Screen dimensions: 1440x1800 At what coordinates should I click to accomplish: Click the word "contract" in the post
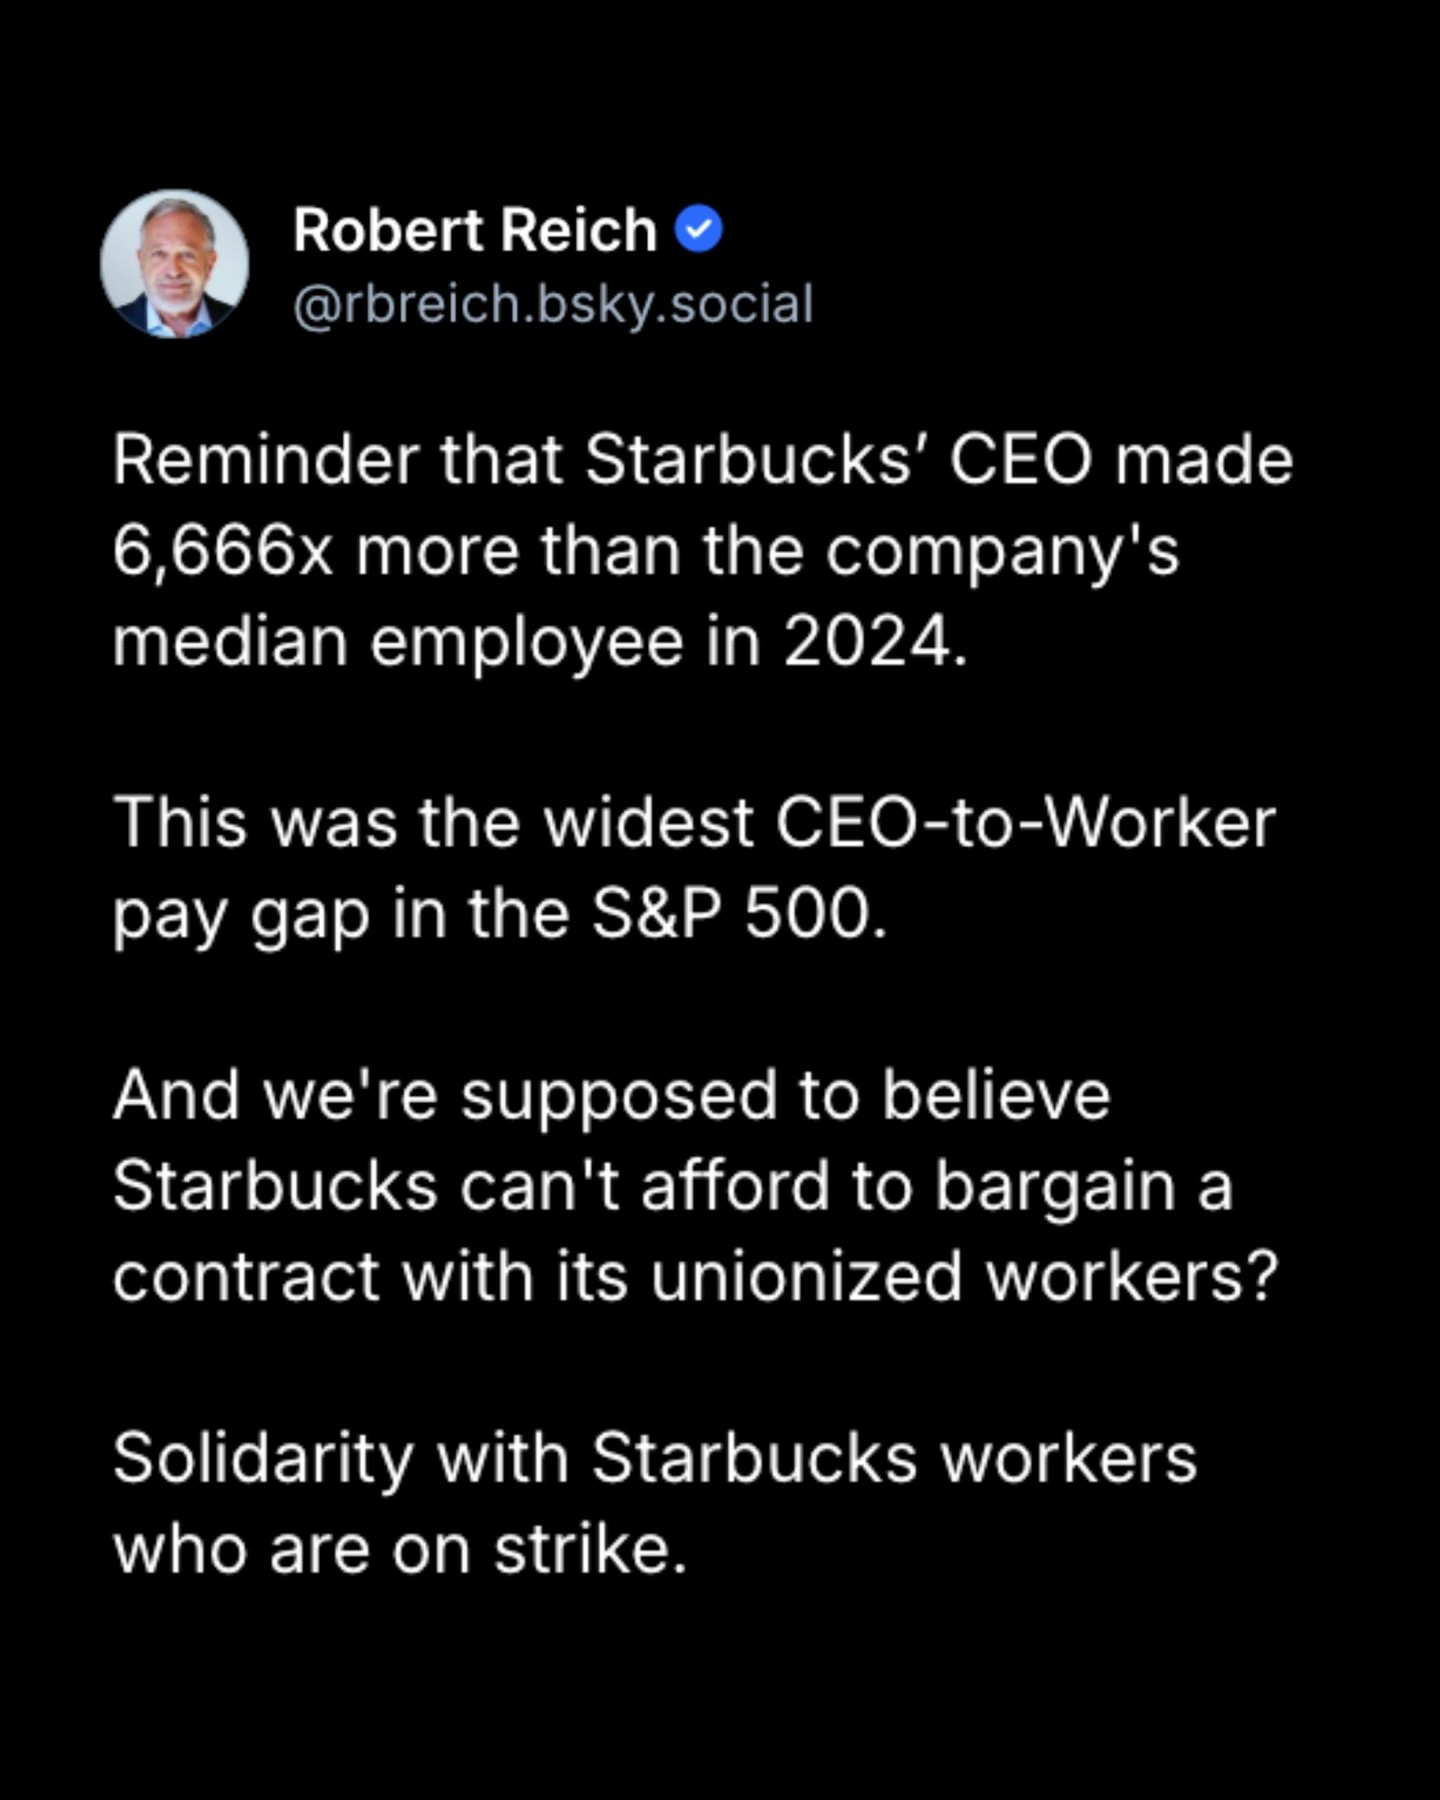tap(246, 1277)
